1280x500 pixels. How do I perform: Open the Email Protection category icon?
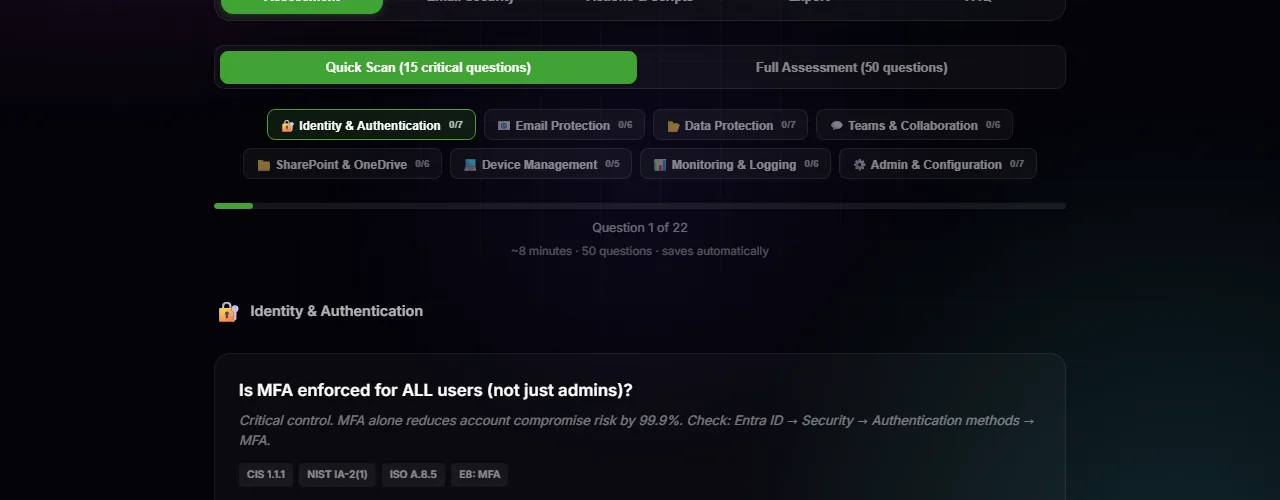pyautogui.click(x=504, y=126)
